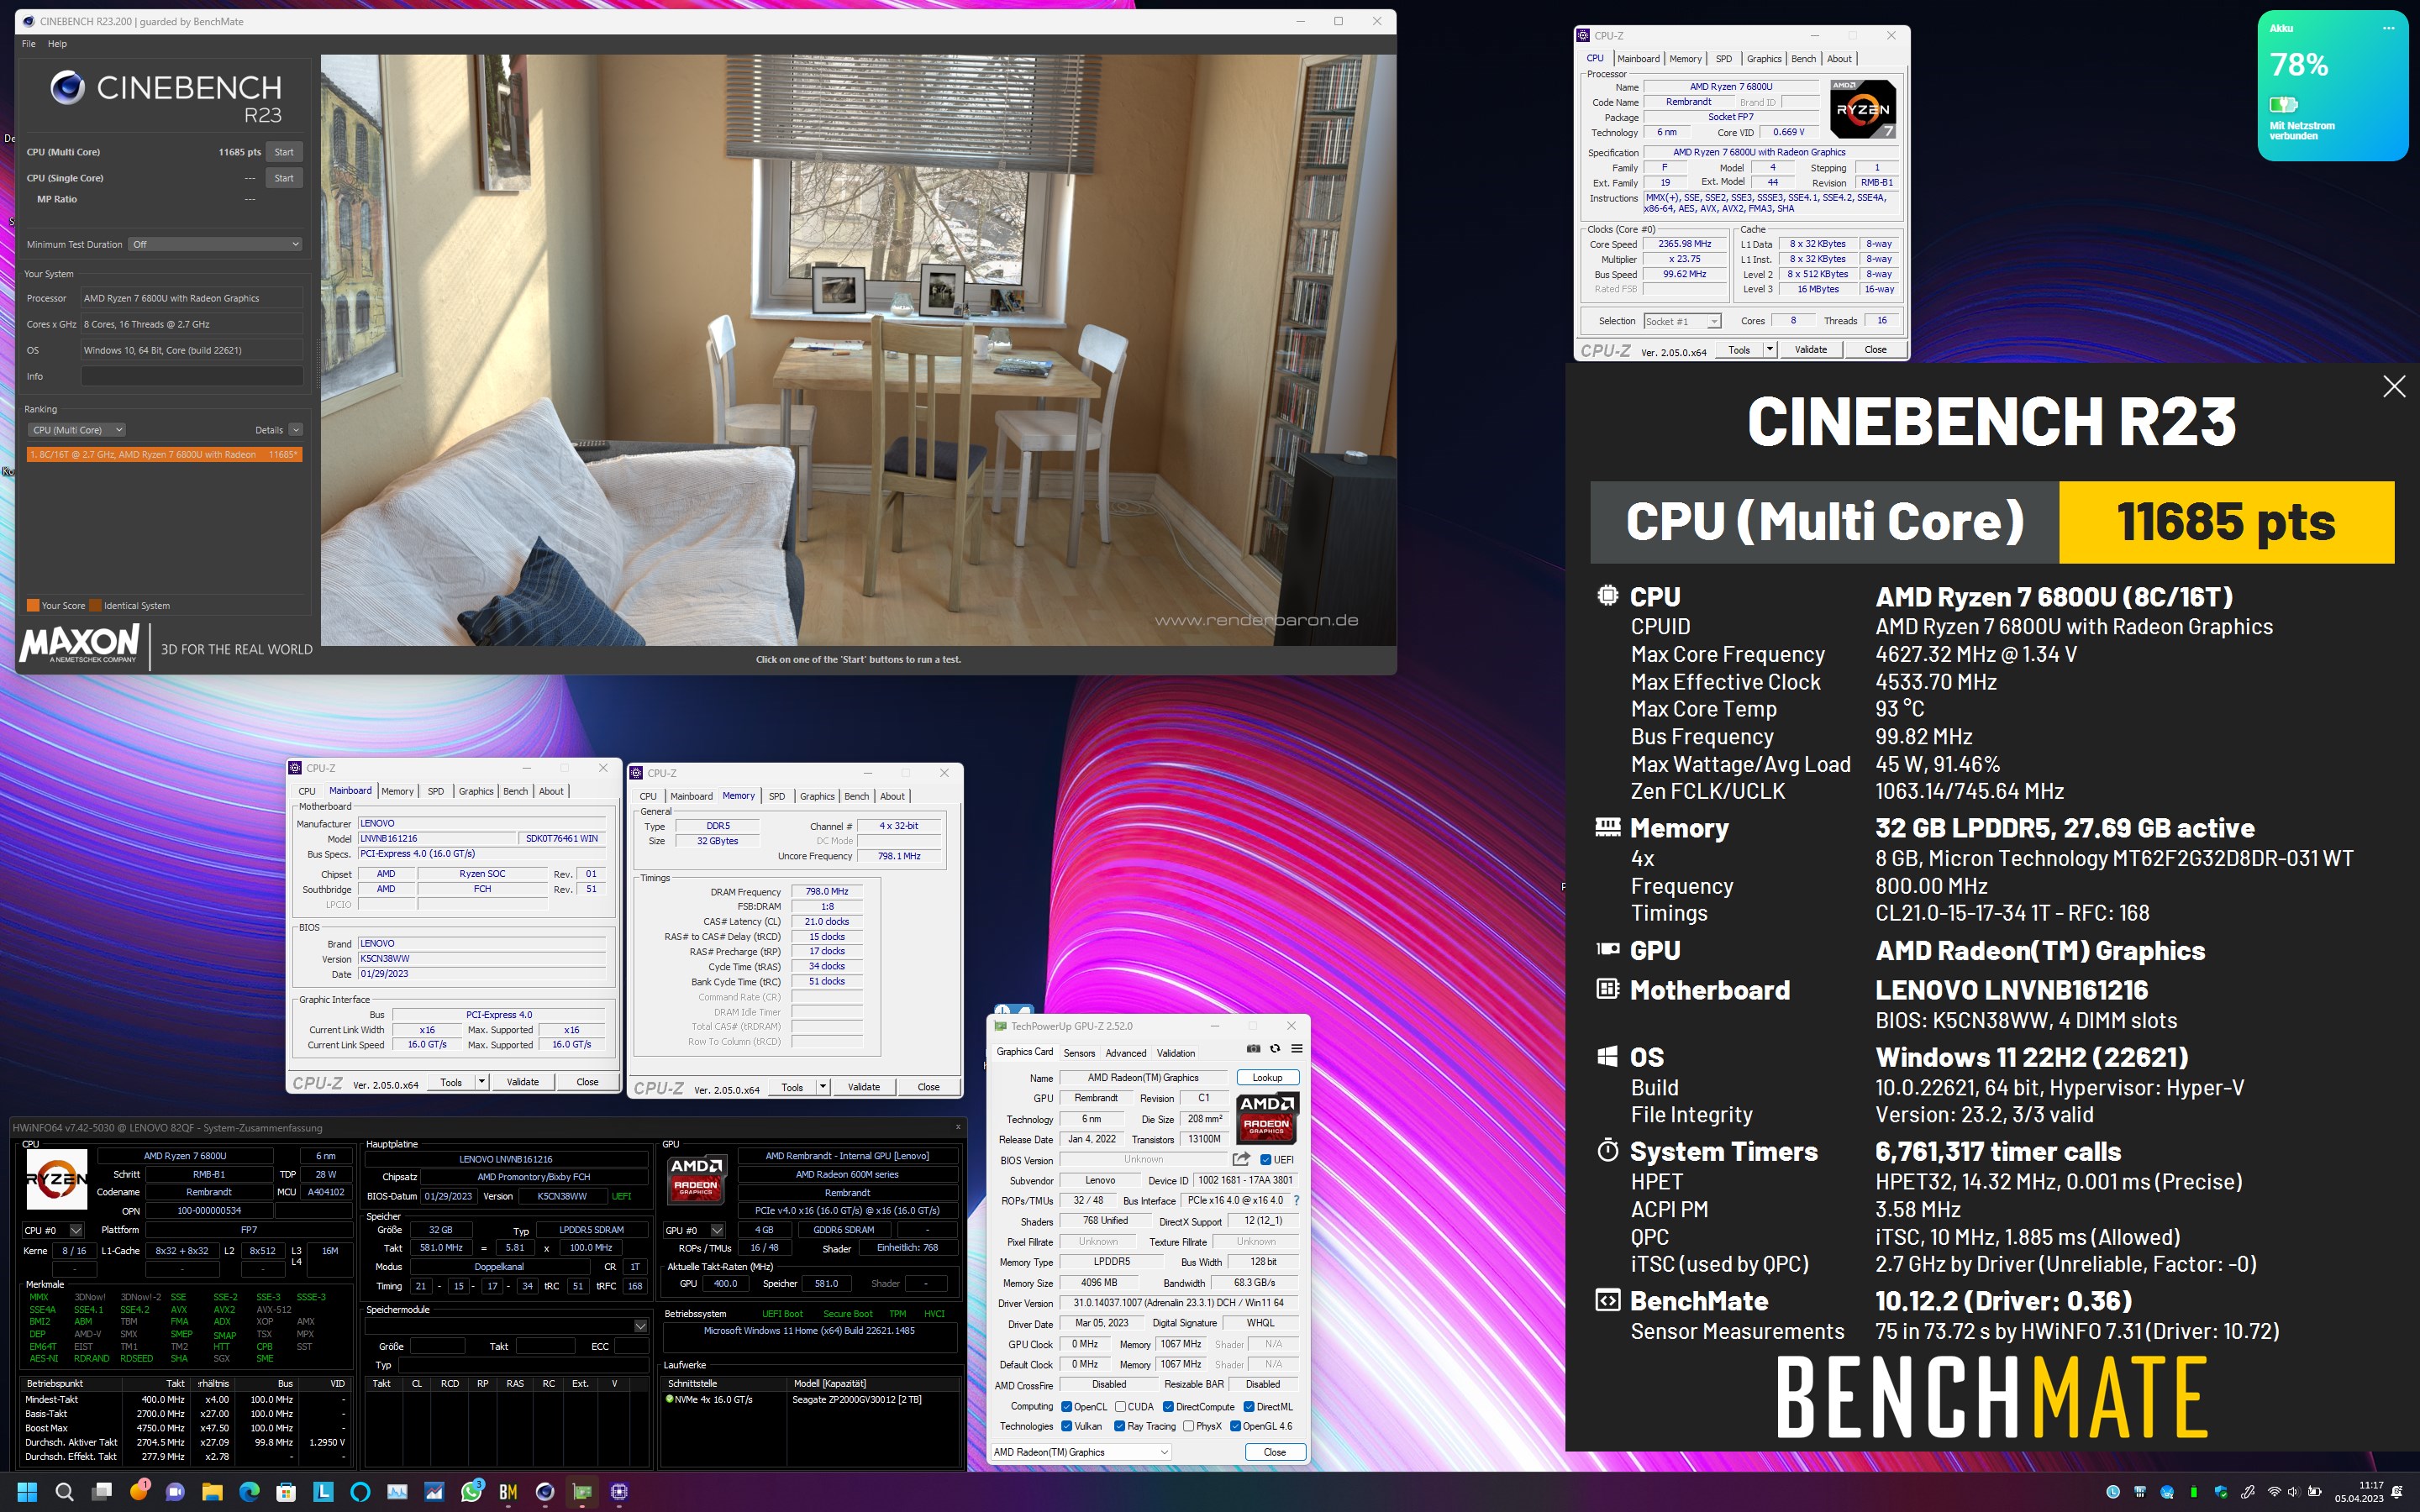Open volume tray icon

pos(2294,1492)
